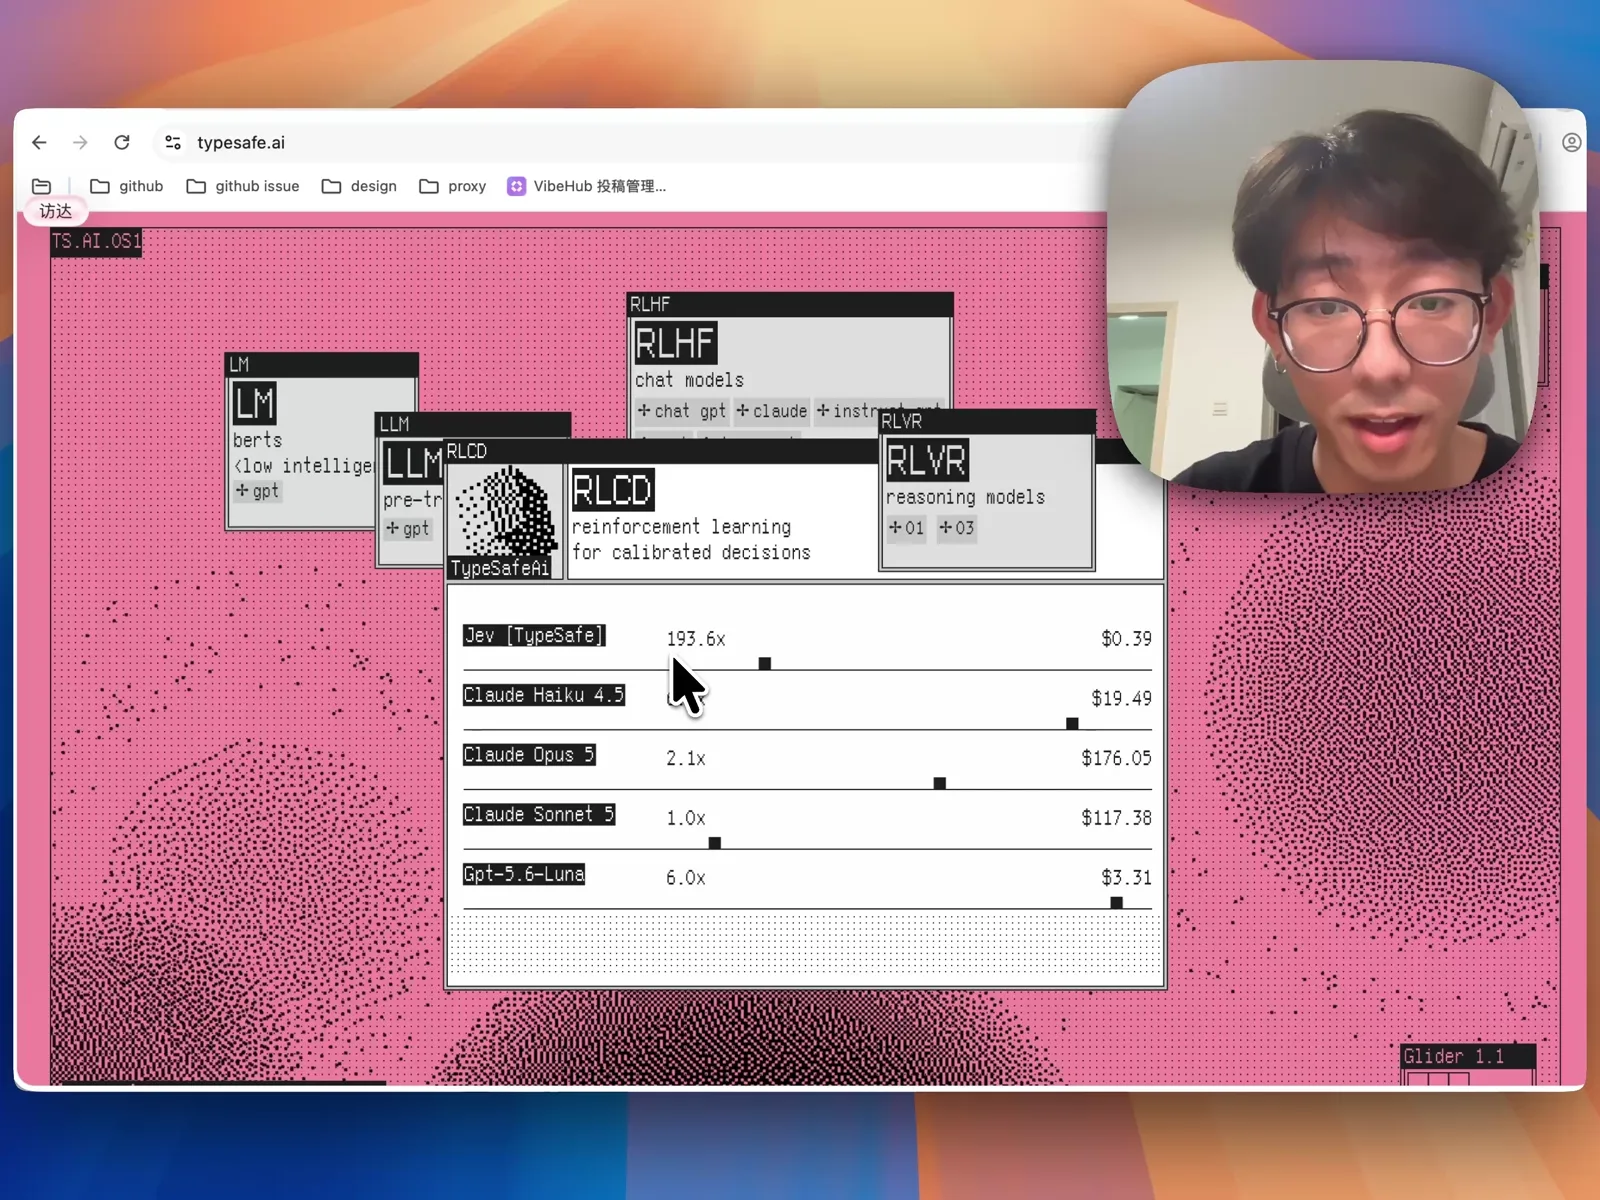Reload the typesafe.ai page
Viewport: 1600px width, 1200px height.
pos(122,142)
